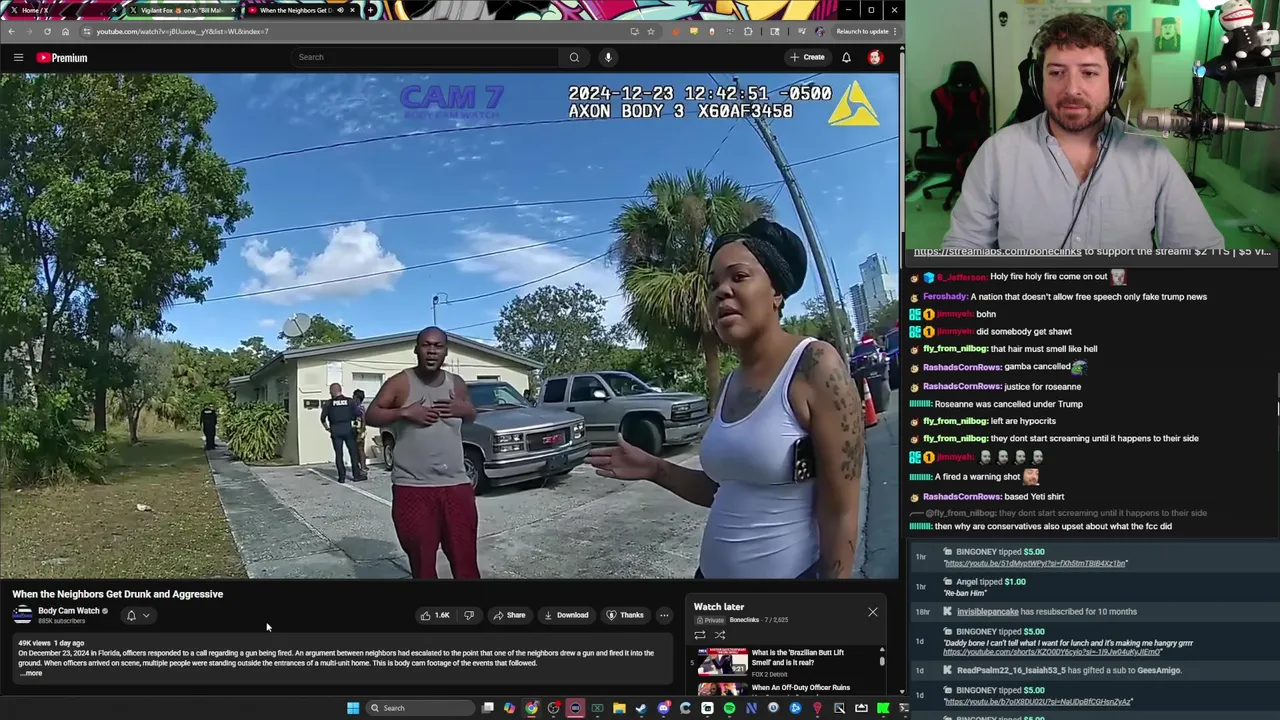
Task: Go to YouTube Premium home logo
Action: (x=62, y=57)
